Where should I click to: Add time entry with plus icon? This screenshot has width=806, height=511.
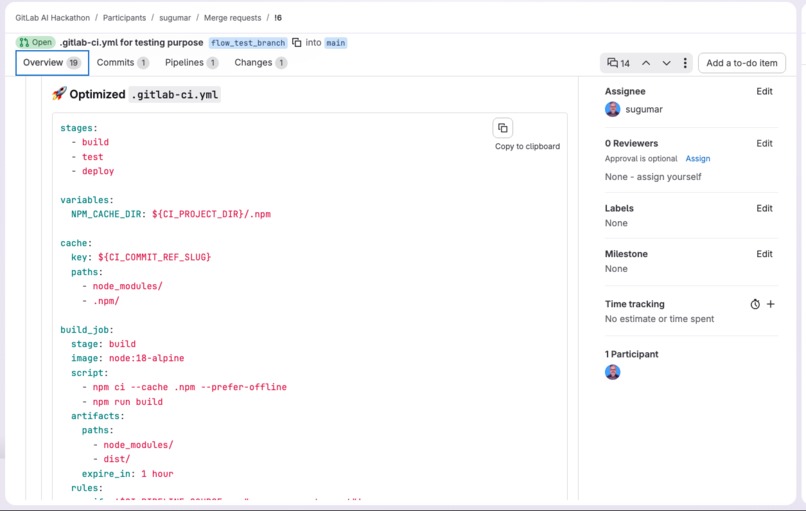(771, 304)
